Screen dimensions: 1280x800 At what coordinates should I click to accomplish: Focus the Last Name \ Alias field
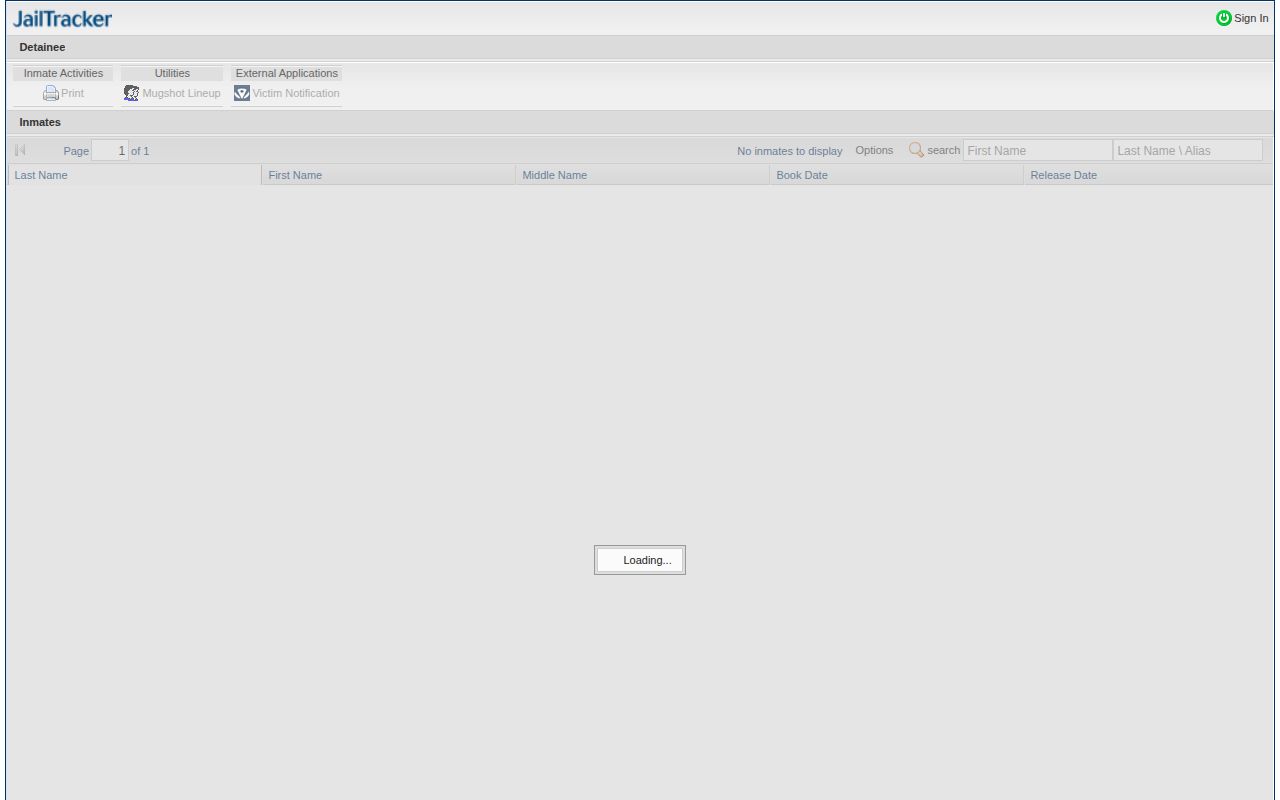pyautogui.click(x=1187, y=151)
